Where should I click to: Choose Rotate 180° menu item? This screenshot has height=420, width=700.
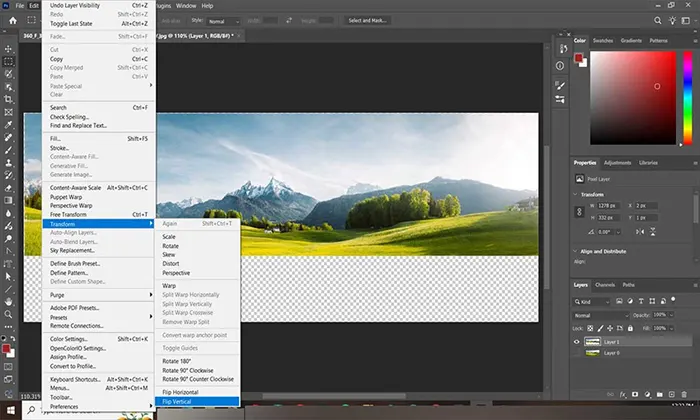click(197, 361)
